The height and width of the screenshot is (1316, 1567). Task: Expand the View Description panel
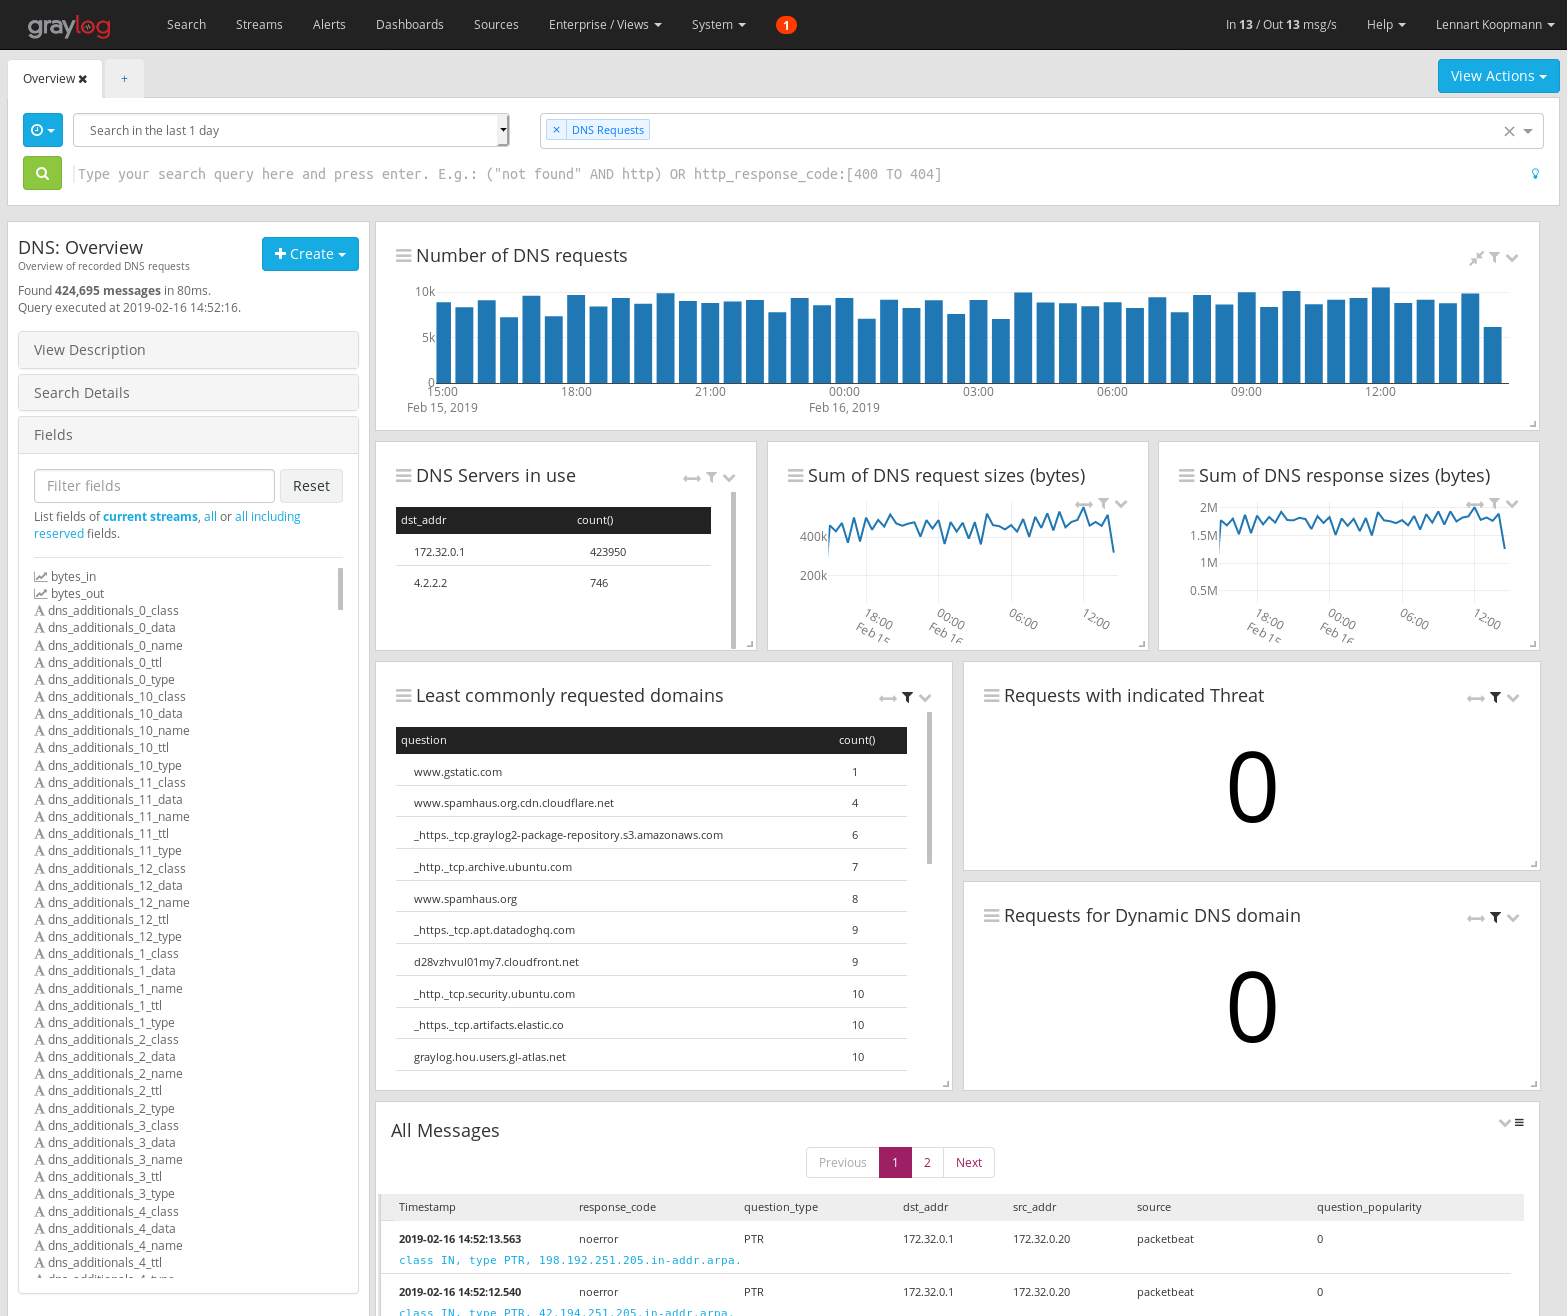pyautogui.click(x=188, y=350)
